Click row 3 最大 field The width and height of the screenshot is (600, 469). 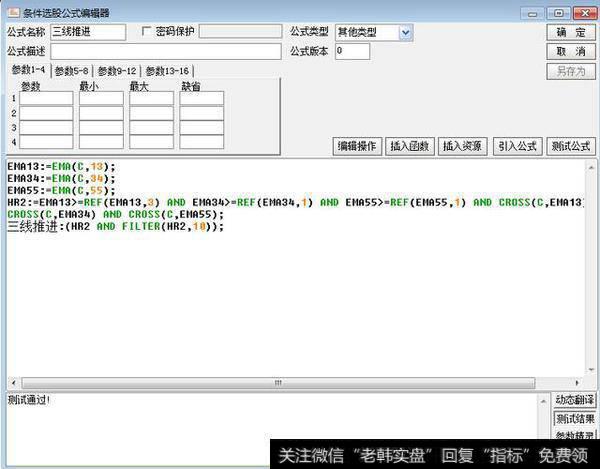coord(152,128)
